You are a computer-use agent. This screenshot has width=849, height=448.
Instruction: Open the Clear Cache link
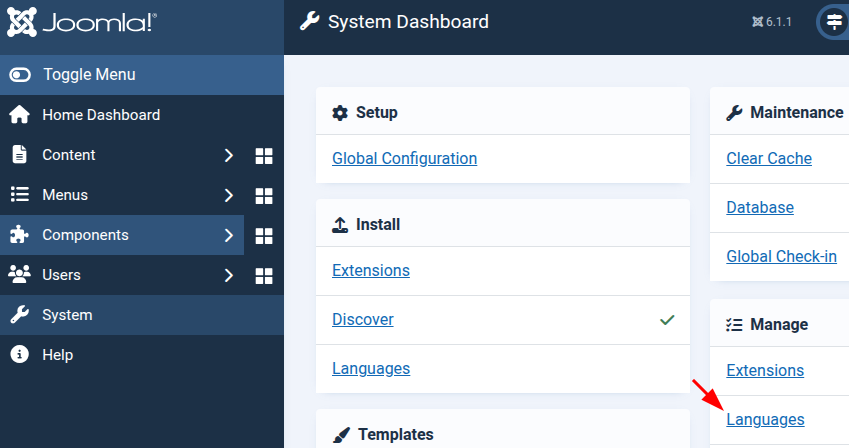click(x=769, y=158)
